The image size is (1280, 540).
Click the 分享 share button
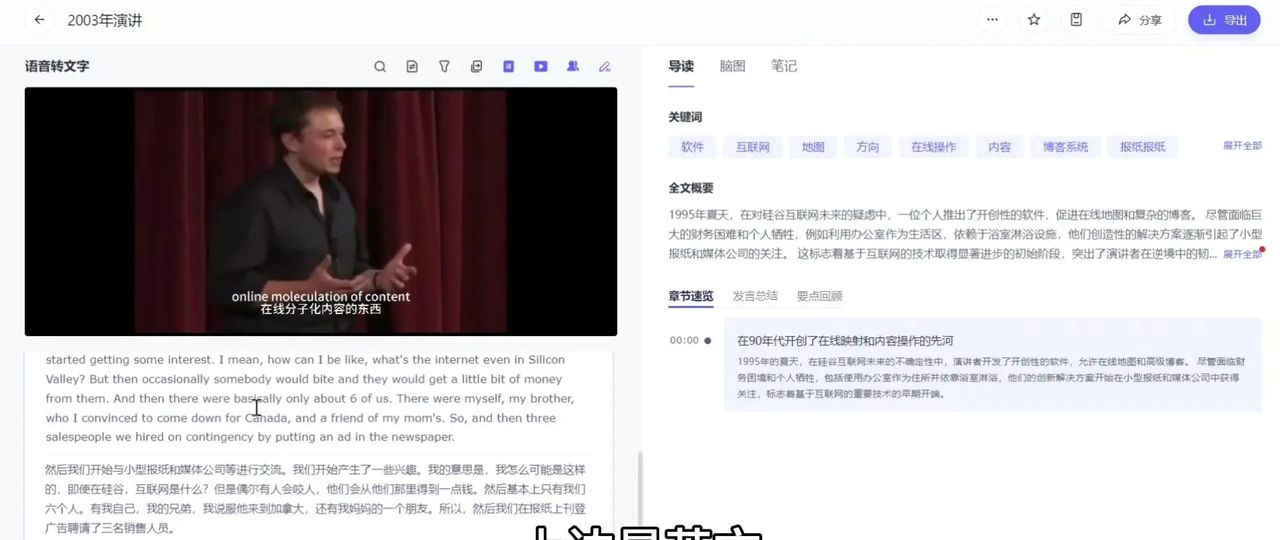click(1139, 20)
